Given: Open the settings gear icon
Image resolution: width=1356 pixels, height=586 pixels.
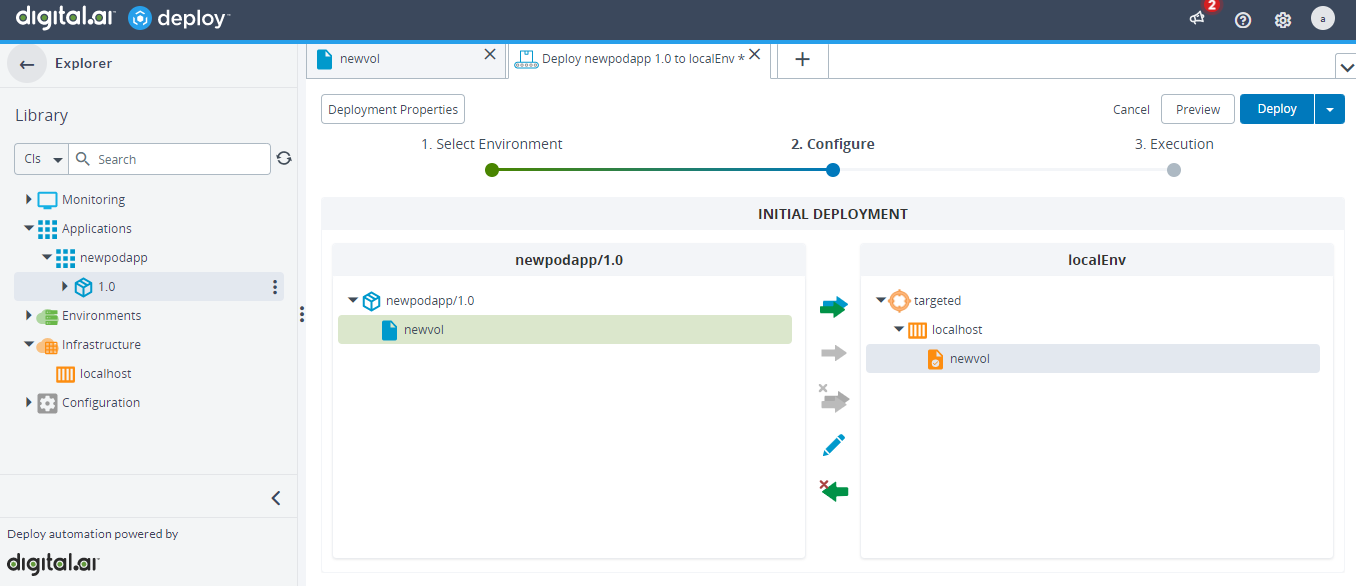Looking at the screenshot, I should click(x=1283, y=20).
